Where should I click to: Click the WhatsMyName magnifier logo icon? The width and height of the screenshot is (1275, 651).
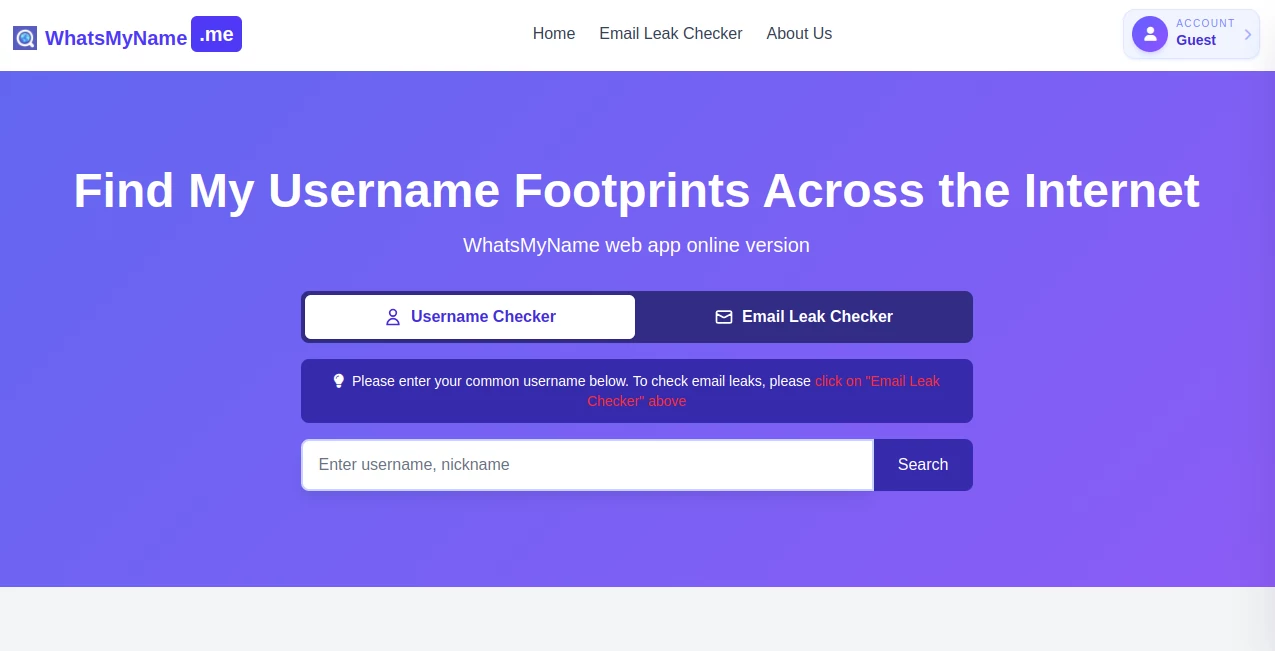point(25,38)
